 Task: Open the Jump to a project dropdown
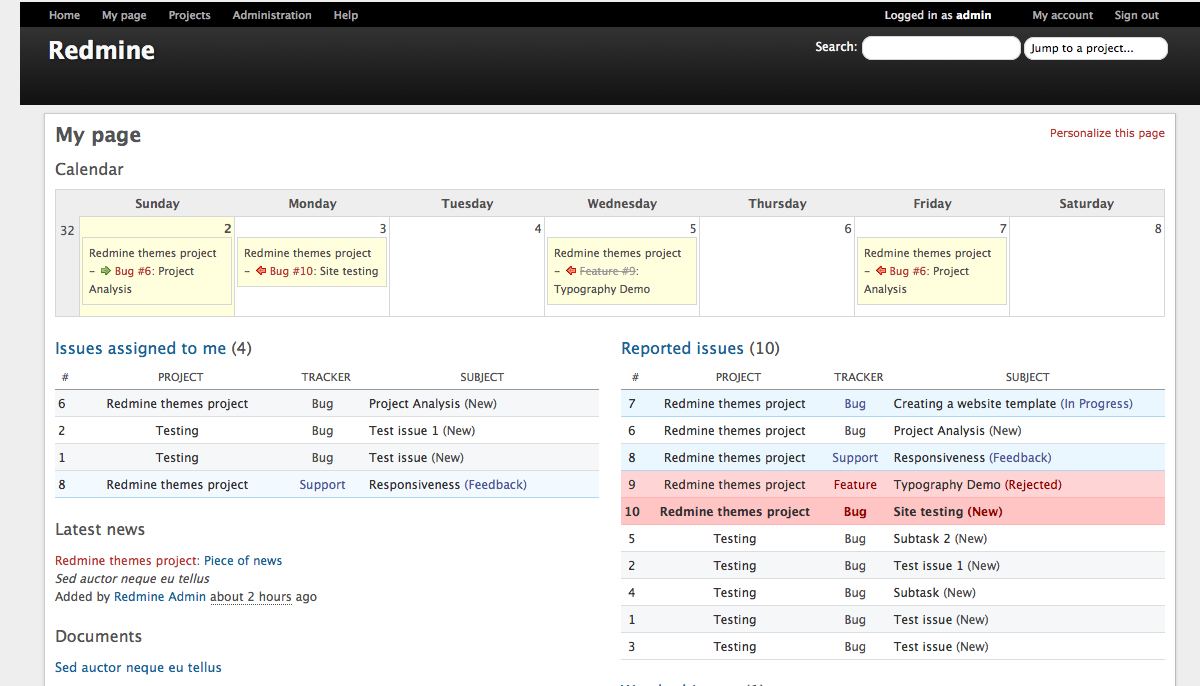[x=1095, y=48]
